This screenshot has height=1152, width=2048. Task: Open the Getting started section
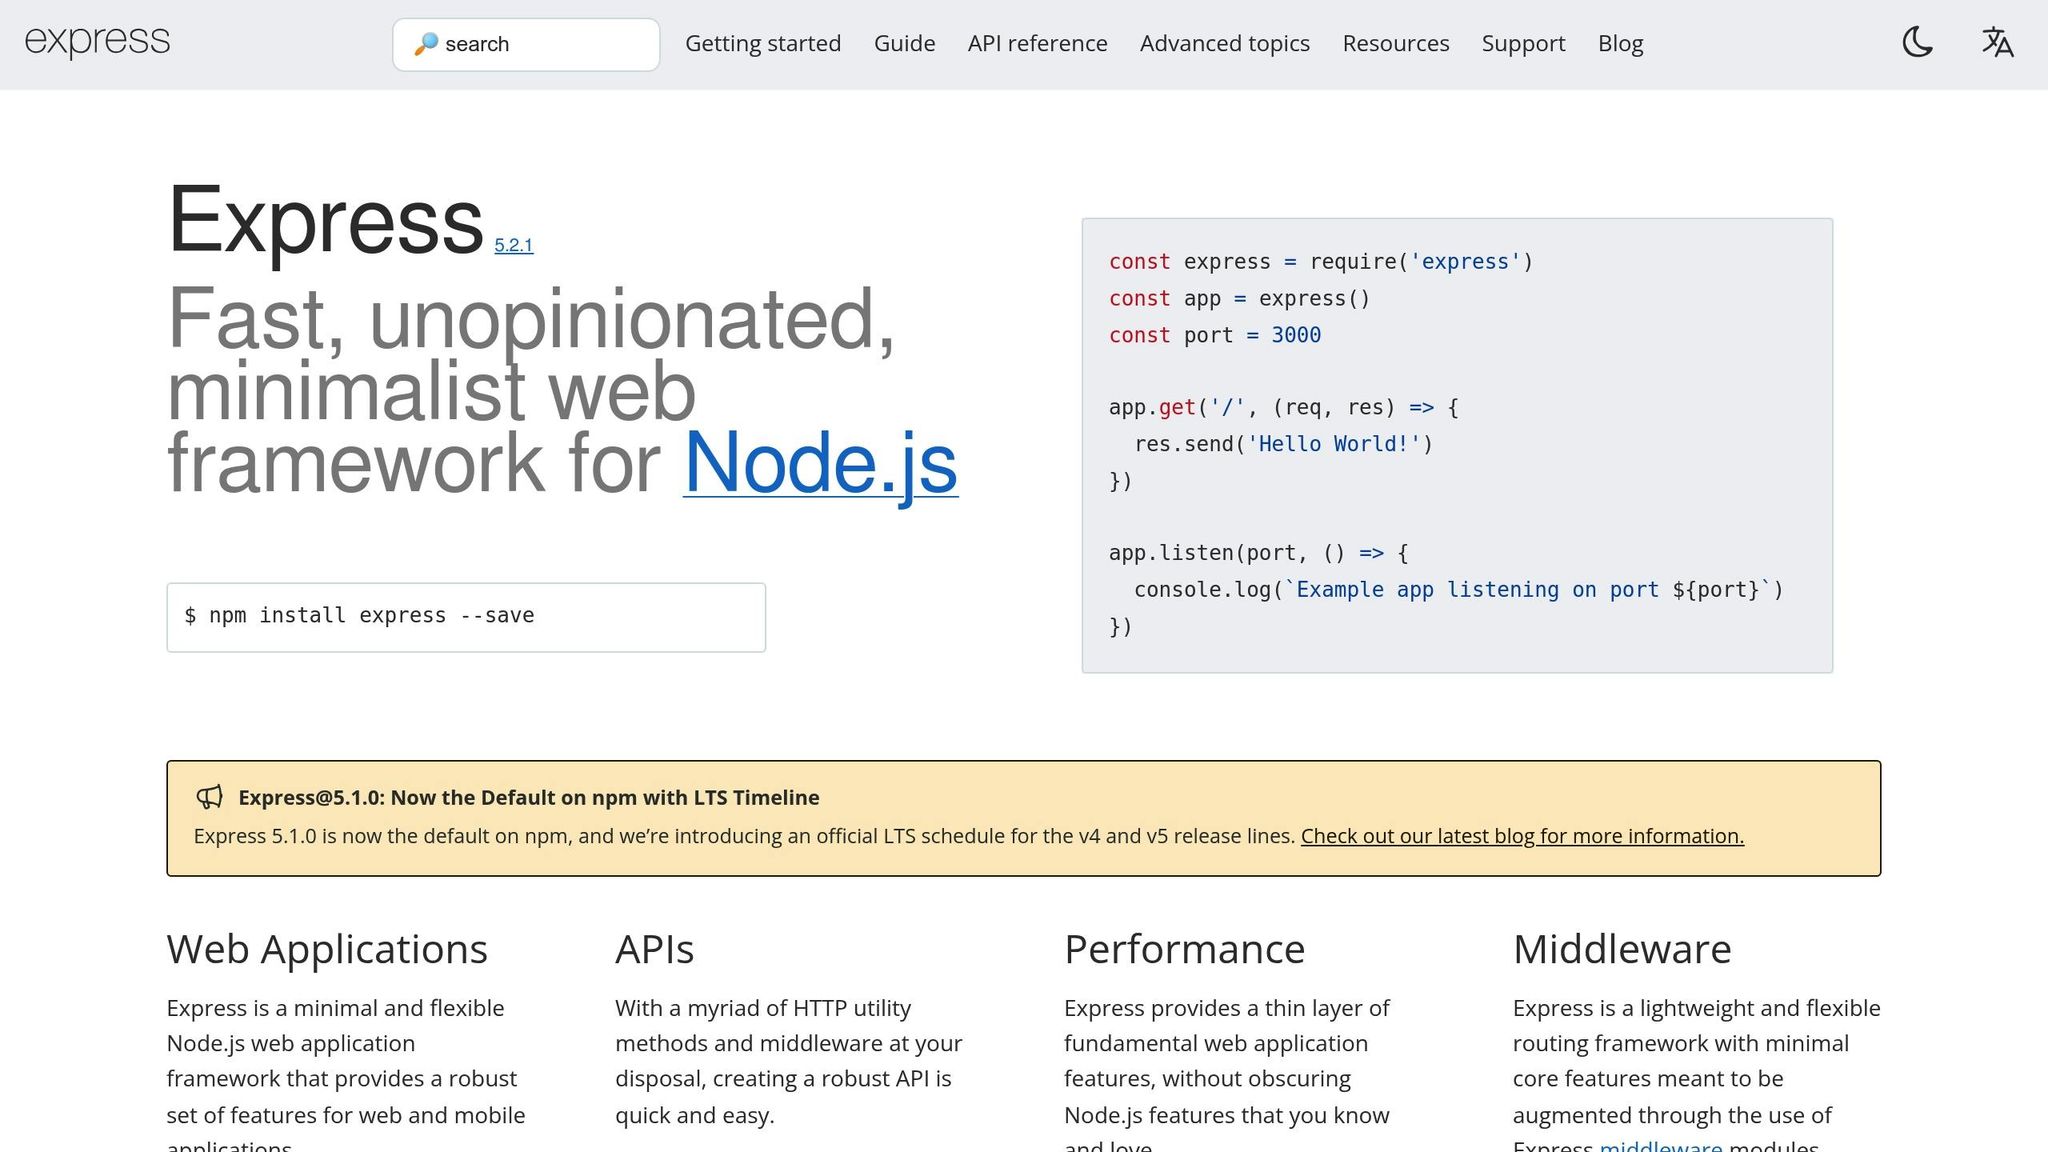763,43
